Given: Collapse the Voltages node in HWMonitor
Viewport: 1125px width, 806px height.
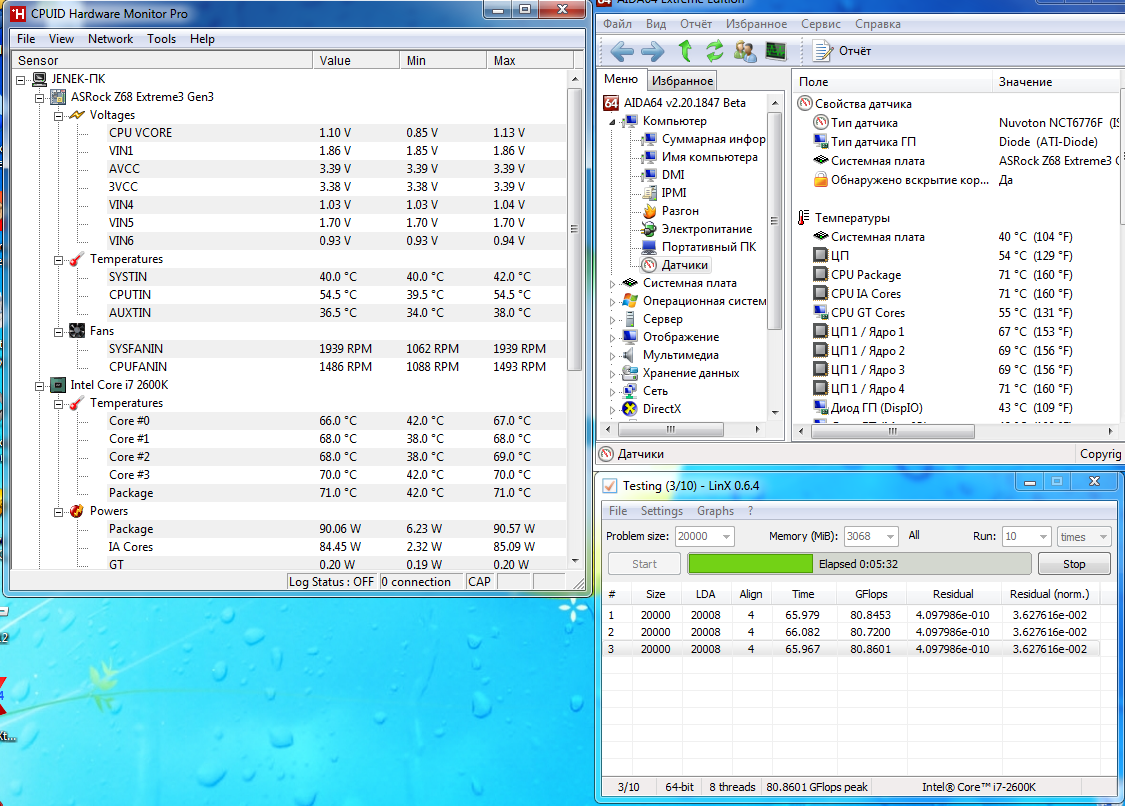Looking at the screenshot, I should tap(58, 115).
